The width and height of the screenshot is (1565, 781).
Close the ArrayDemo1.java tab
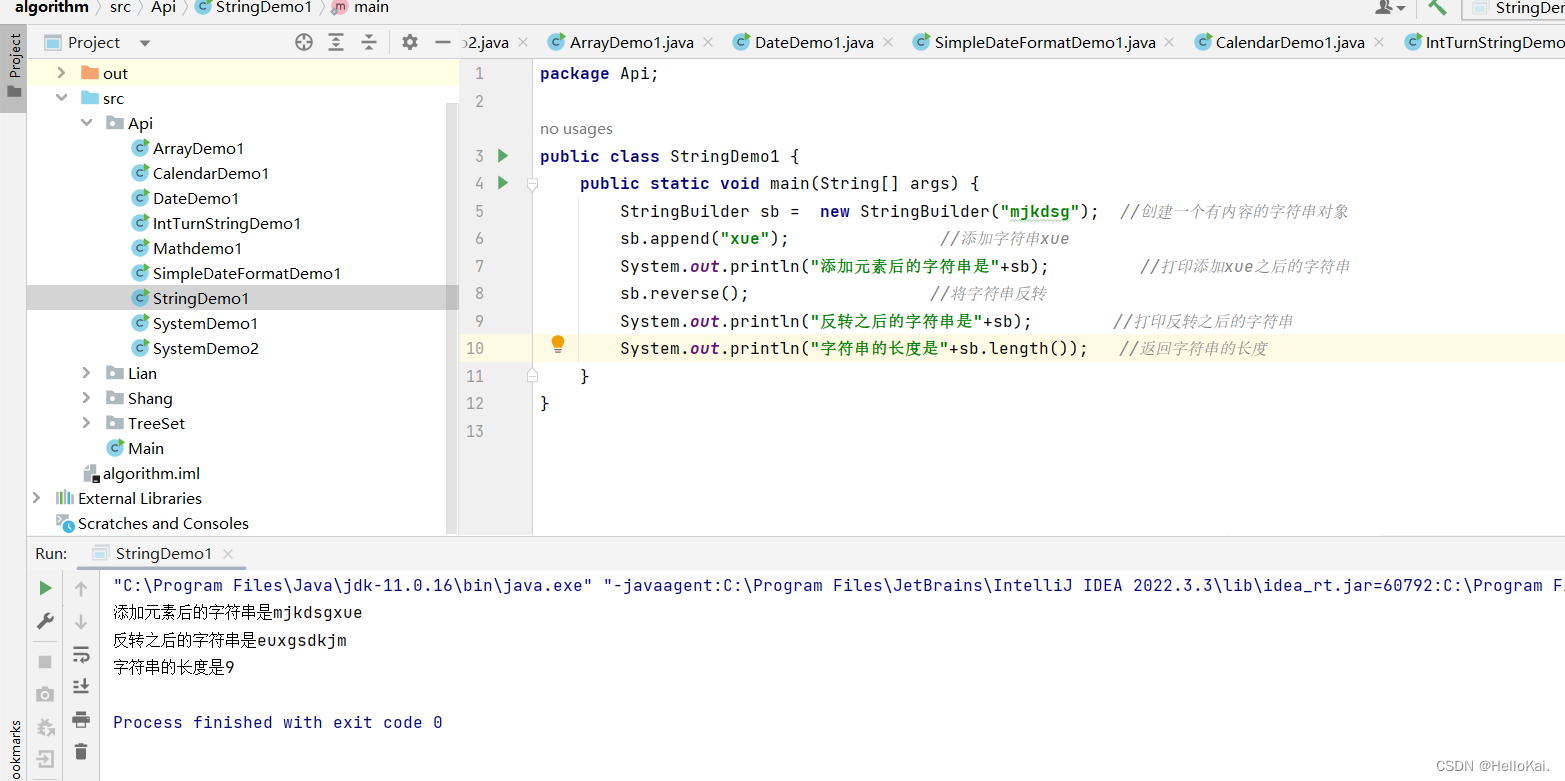(708, 42)
